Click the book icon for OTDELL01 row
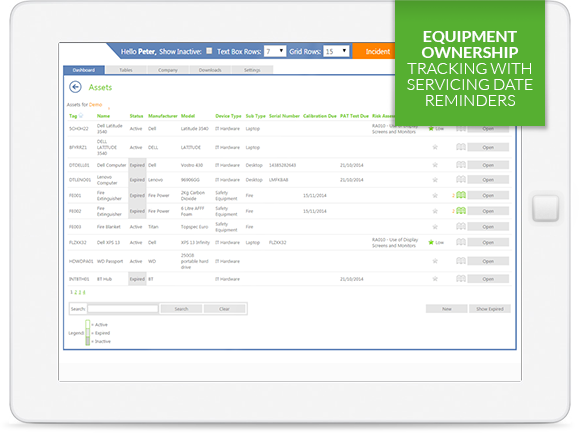579x433 pixels. (461, 165)
